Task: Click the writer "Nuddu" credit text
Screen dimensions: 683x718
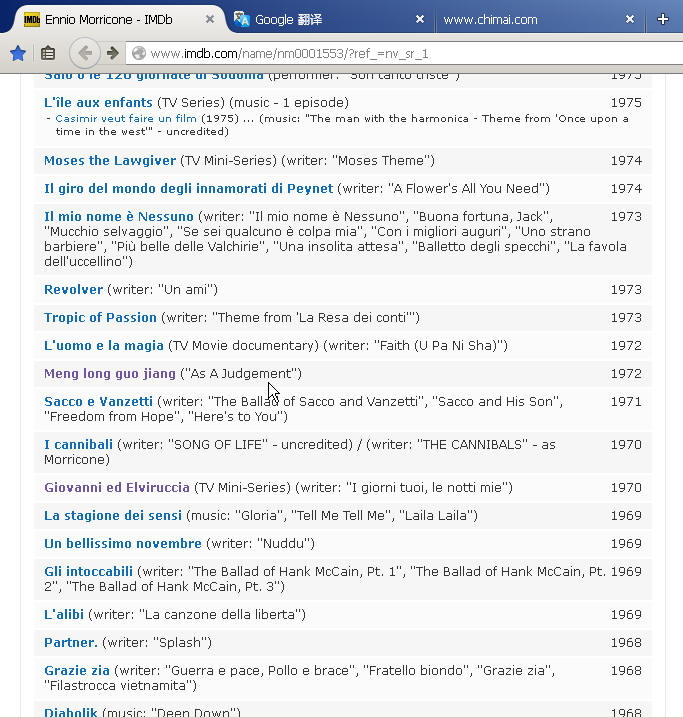Action: 260,544
